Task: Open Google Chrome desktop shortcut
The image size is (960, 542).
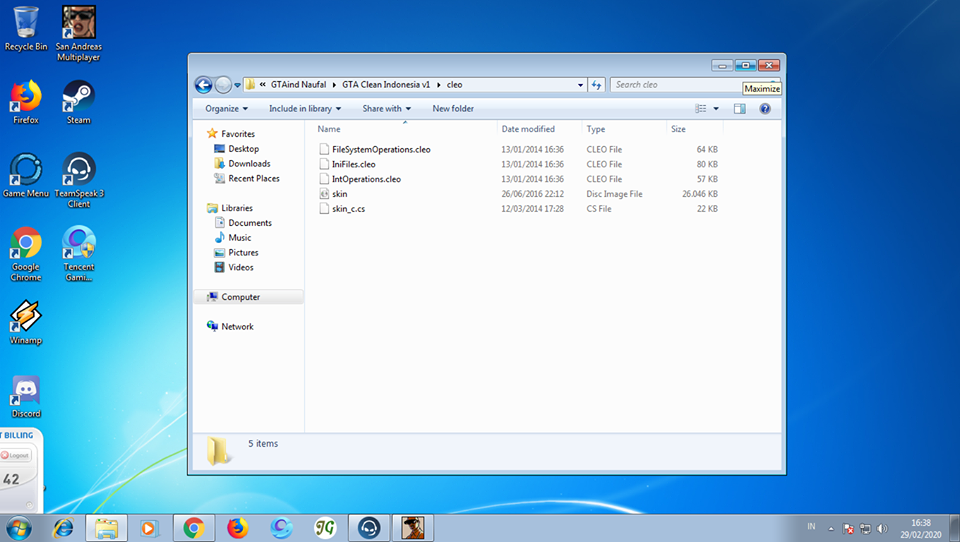Action: 26,254
